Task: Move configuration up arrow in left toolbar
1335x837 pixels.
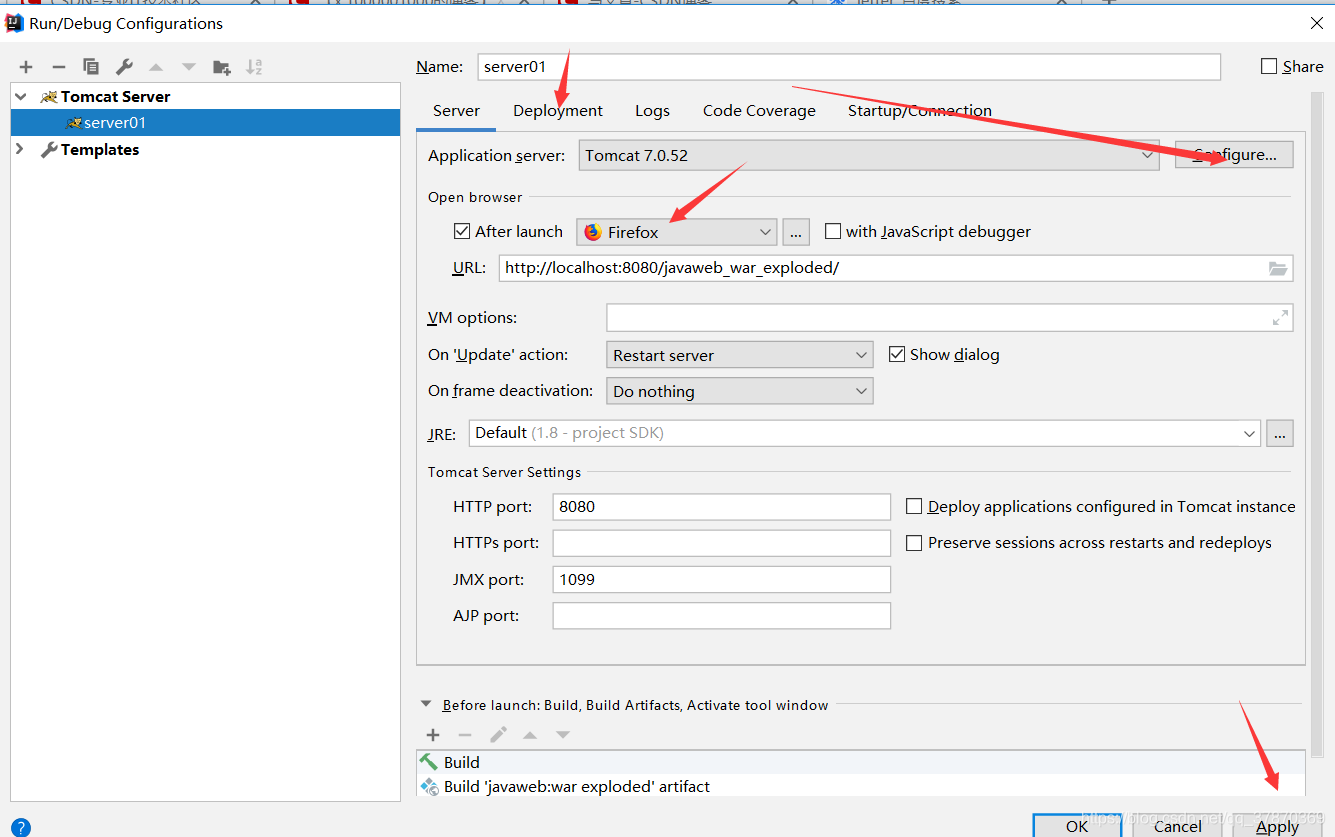Action: 156,67
